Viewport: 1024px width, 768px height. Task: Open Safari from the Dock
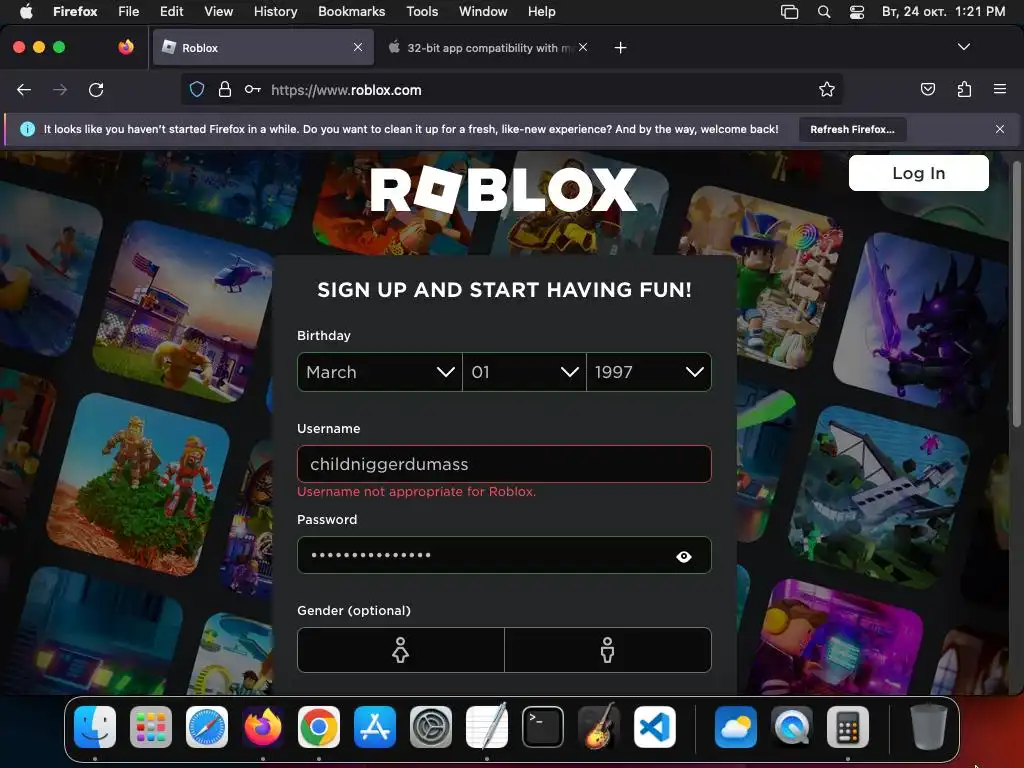[x=207, y=727]
